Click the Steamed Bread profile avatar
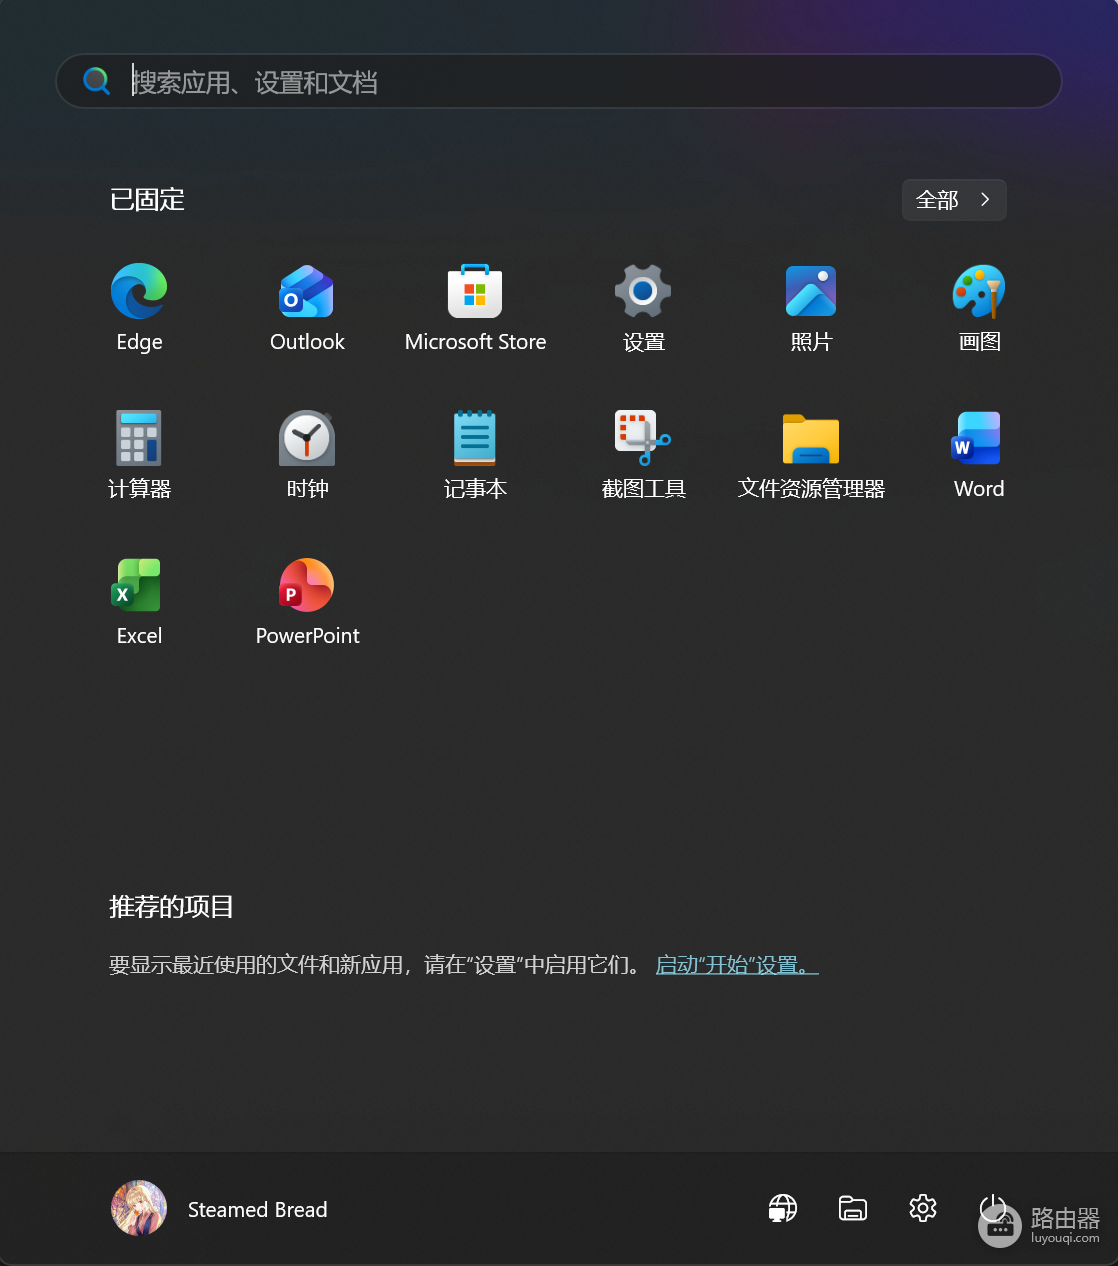 [139, 1208]
